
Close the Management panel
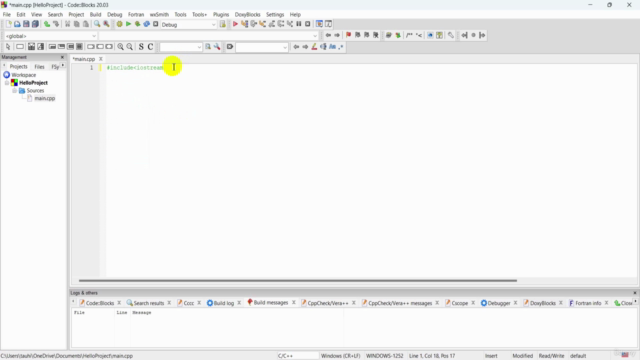pyautogui.click(x=62, y=57)
